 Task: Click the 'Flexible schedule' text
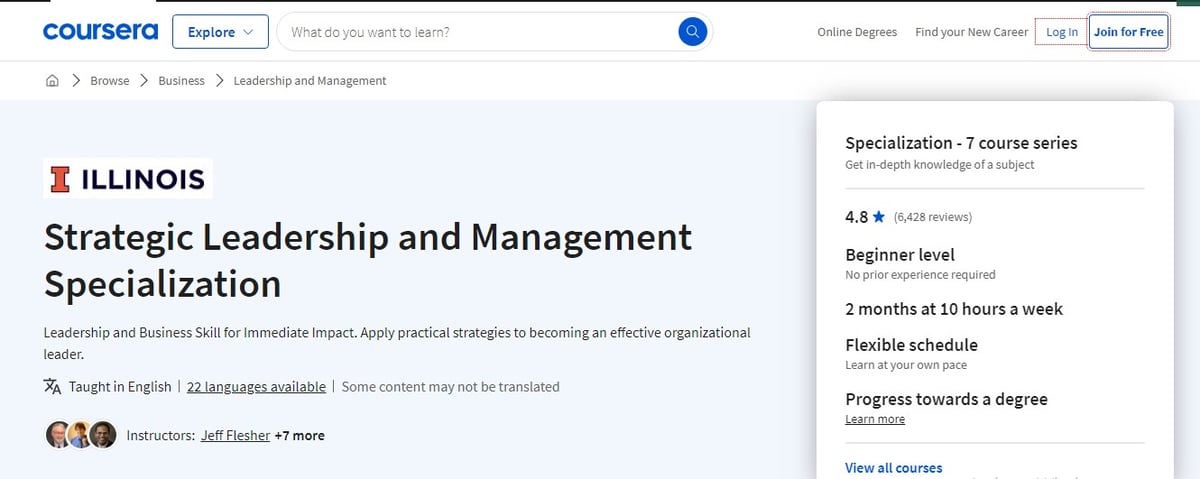tap(911, 345)
